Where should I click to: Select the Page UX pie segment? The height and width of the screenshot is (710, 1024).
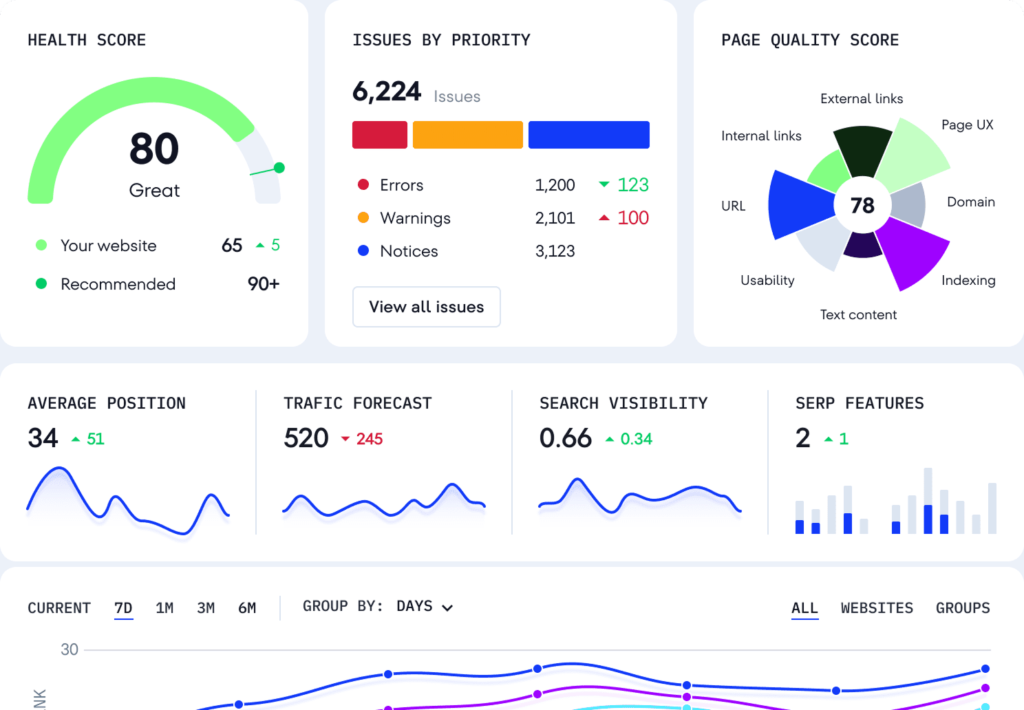(x=915, y=150)
